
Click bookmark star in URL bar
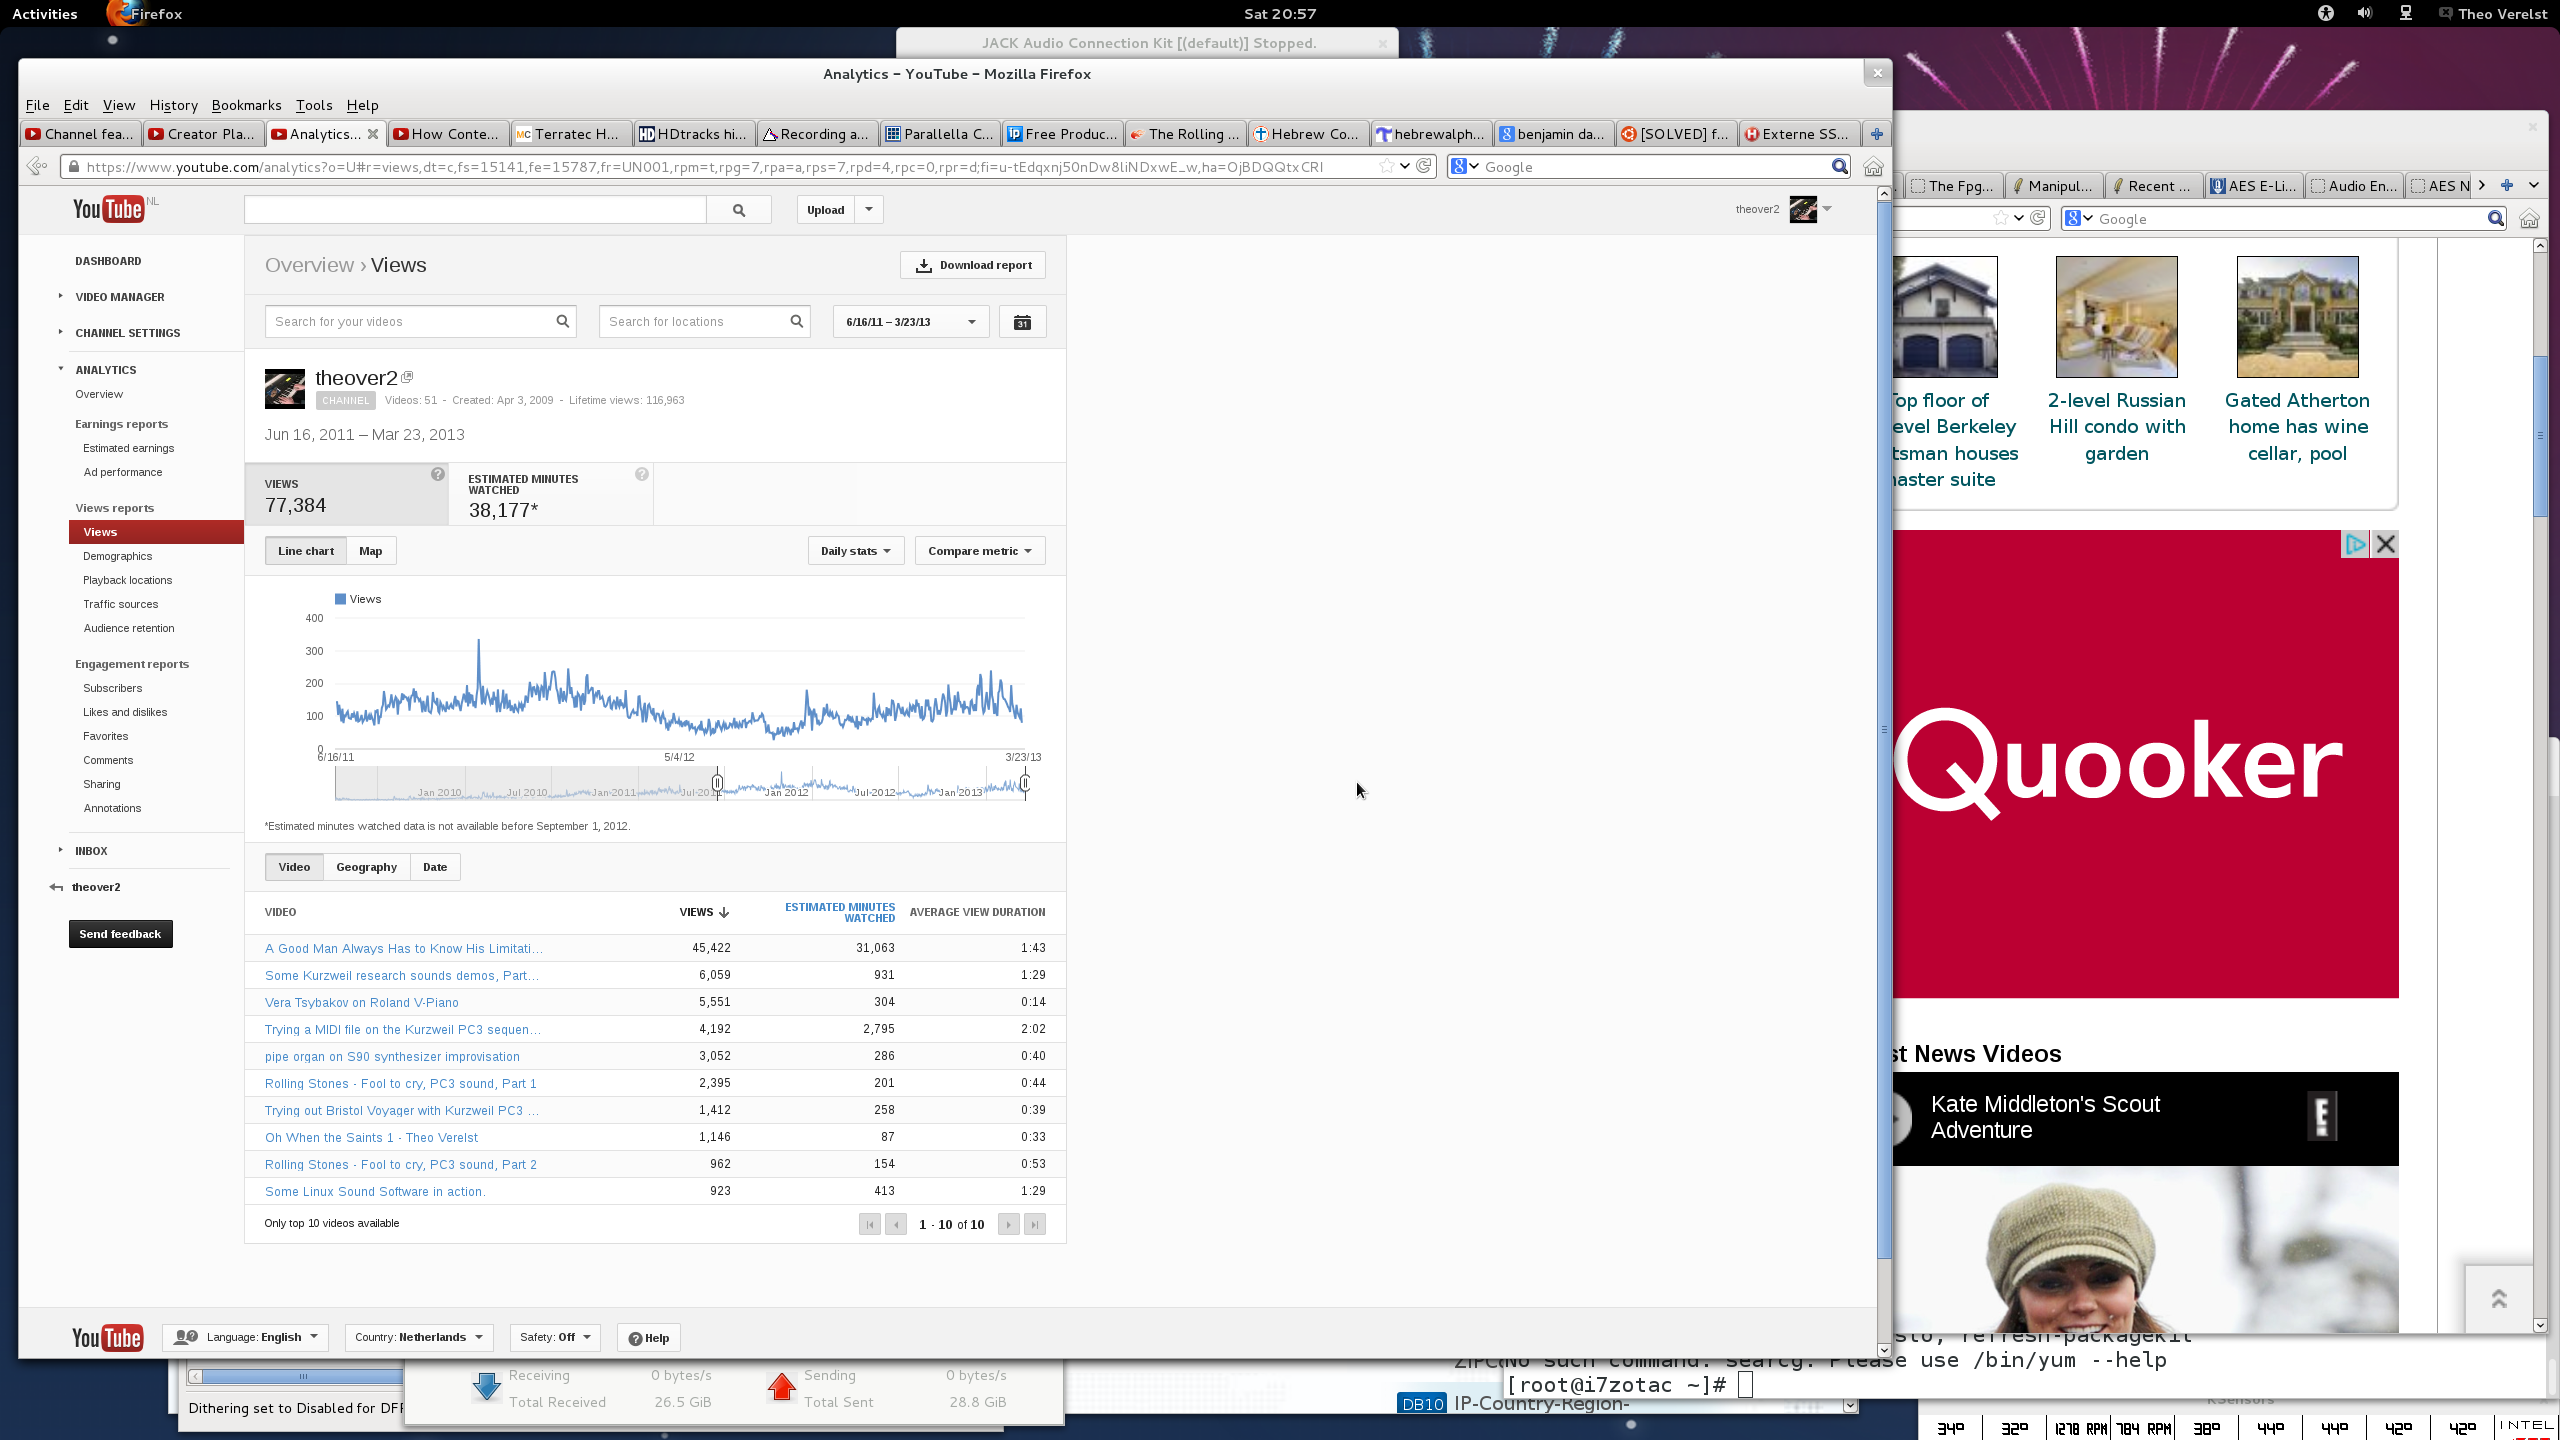point(1386,166)
